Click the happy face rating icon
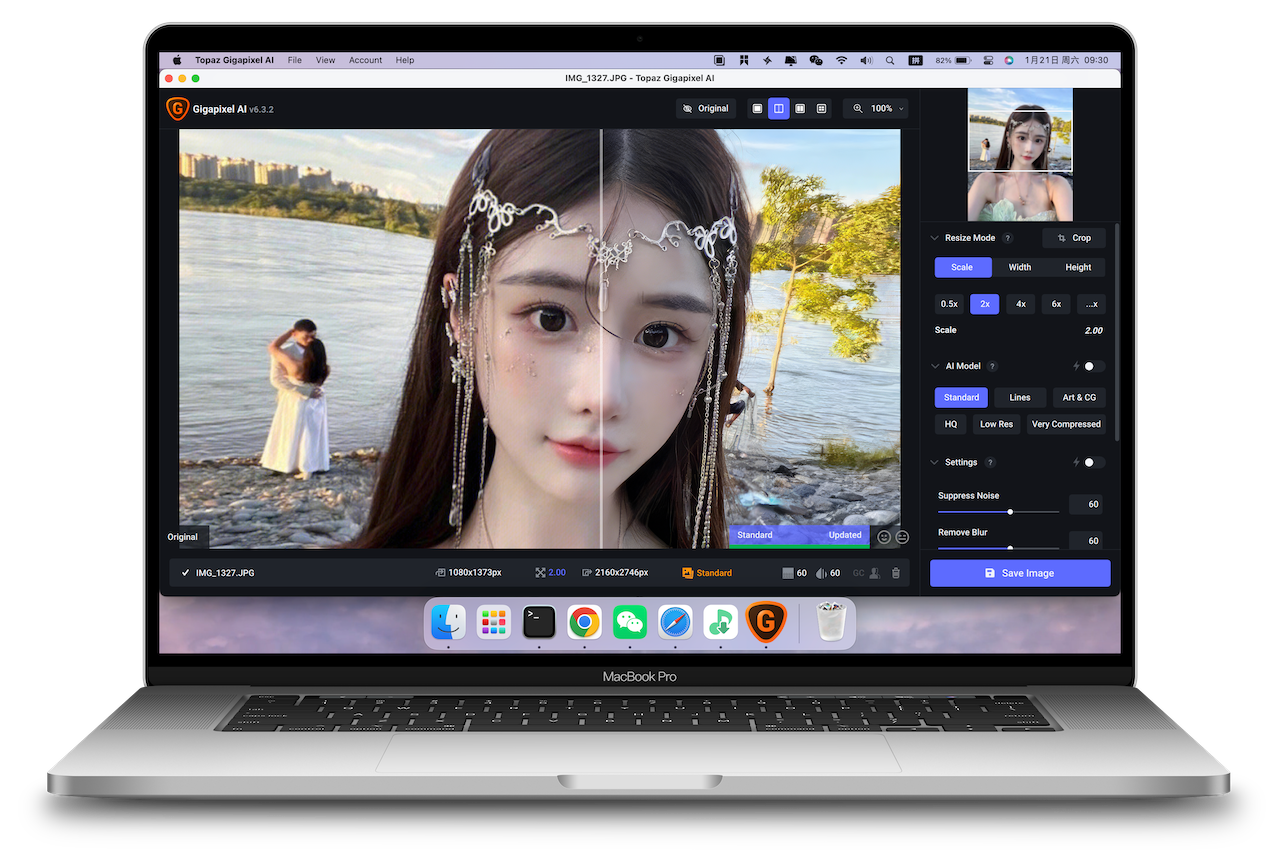1280x858 pixels. [884, 537]
